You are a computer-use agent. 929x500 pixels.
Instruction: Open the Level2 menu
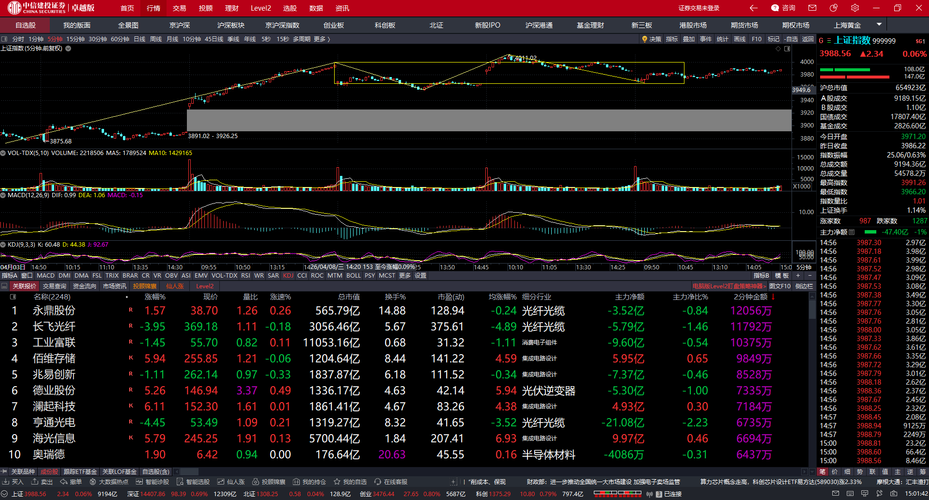coord(261,8)
